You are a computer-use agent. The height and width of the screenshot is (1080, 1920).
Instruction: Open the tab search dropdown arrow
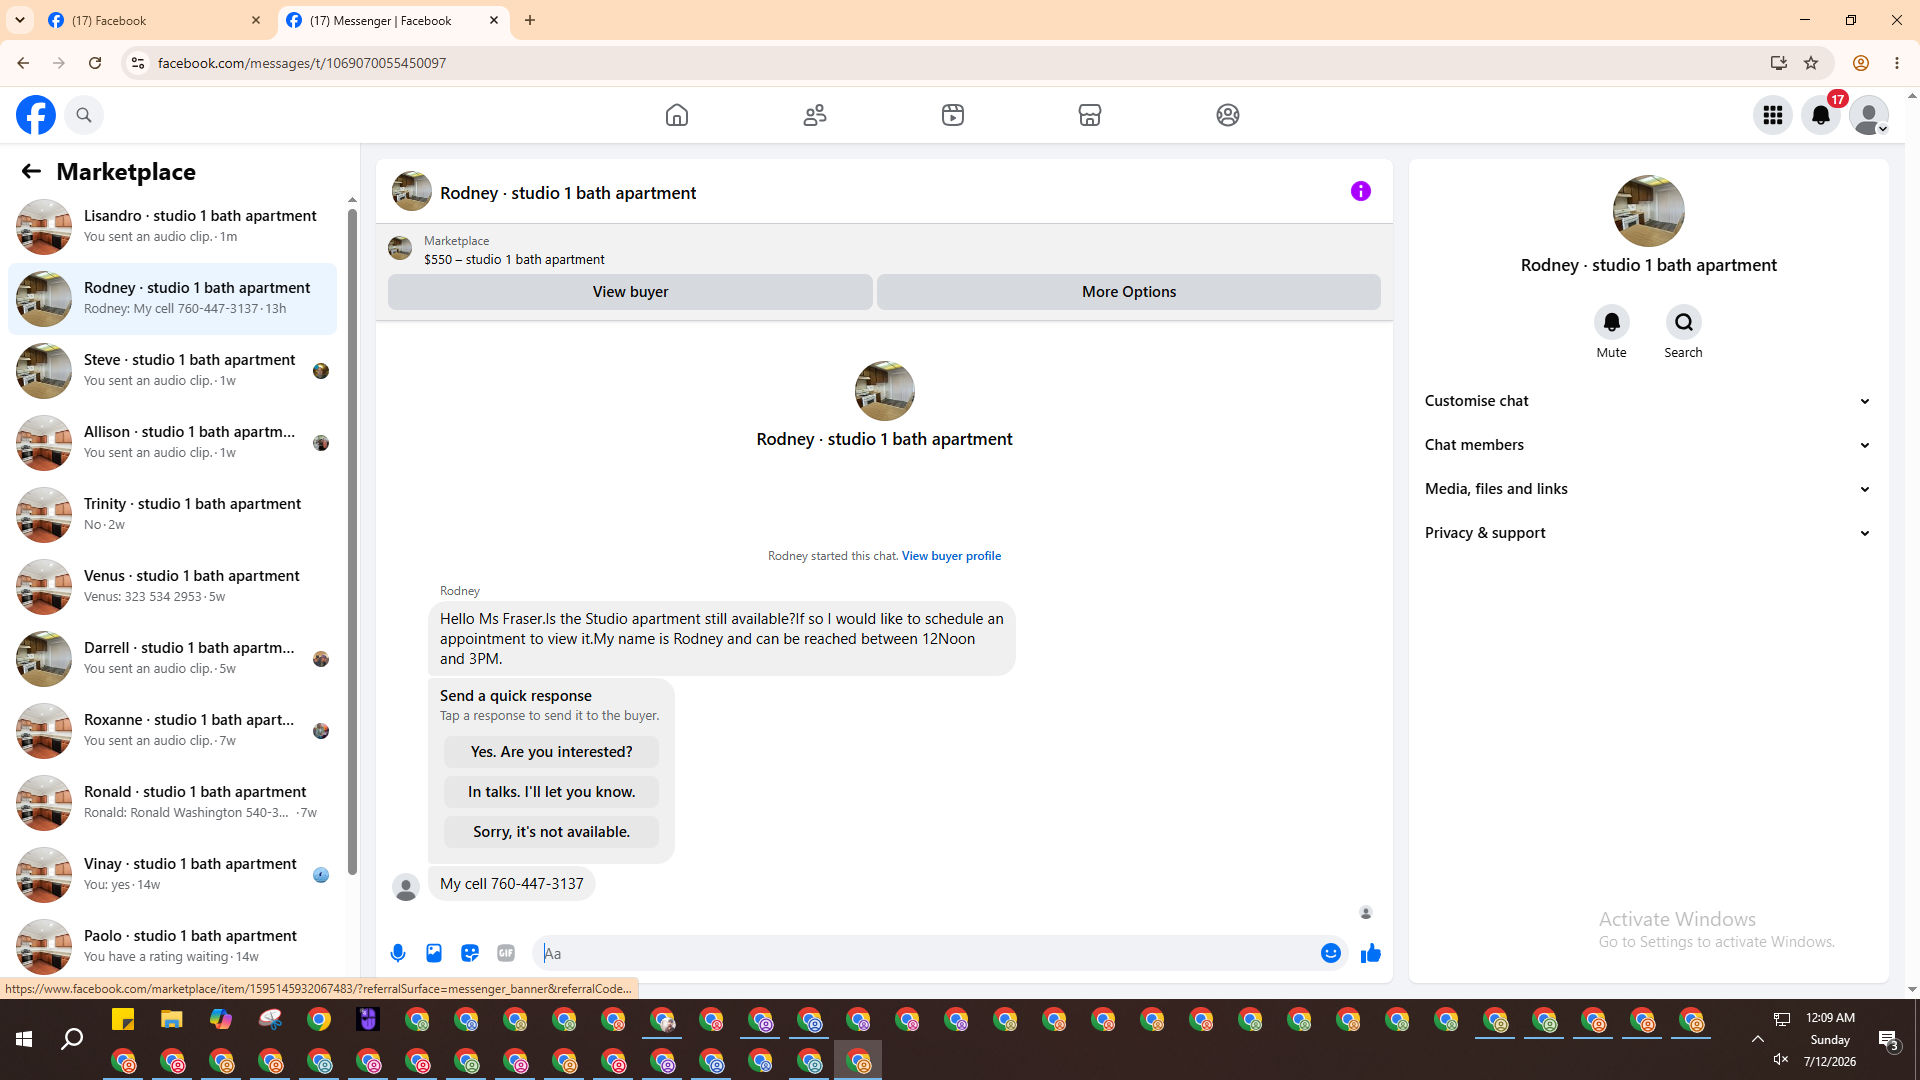click(x=20, y=20)
